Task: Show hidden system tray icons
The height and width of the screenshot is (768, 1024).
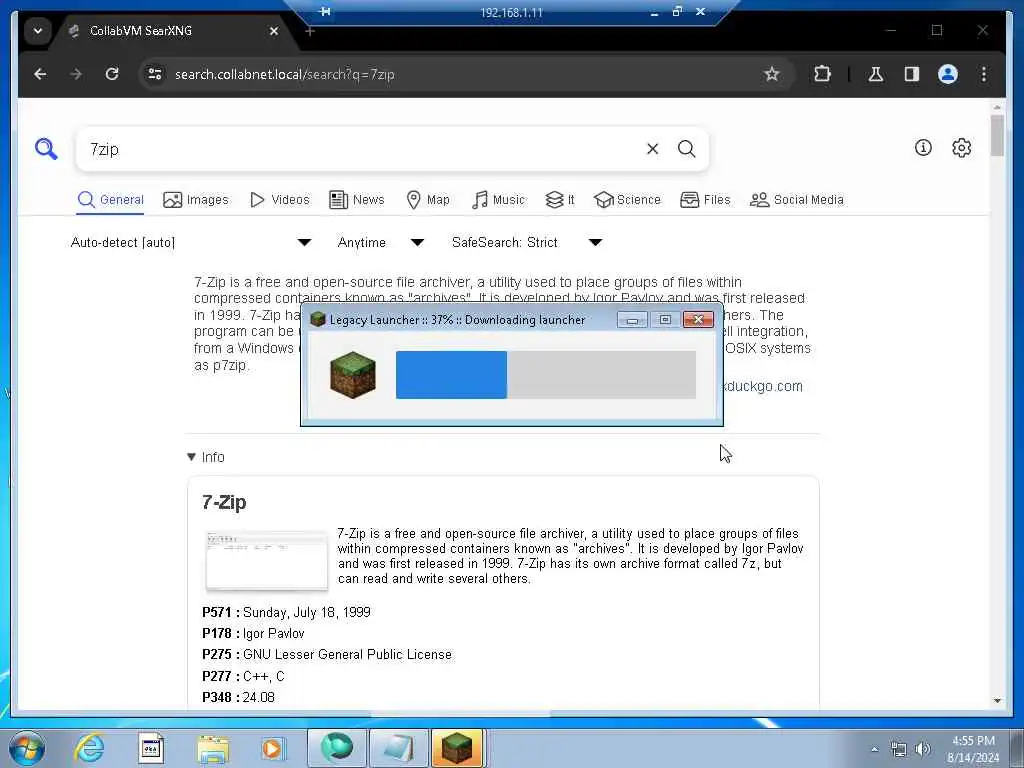Action: coord(874,749)
